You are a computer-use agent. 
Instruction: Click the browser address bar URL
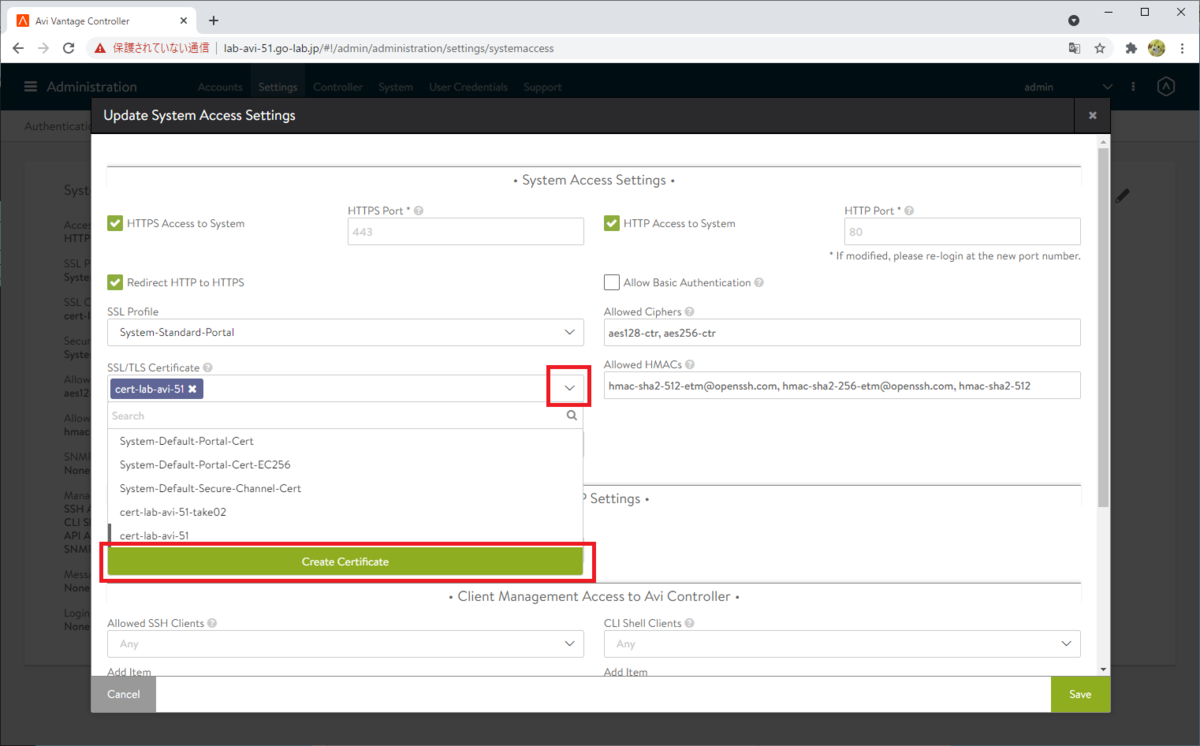pyautogui.click(x=389, y=47)
